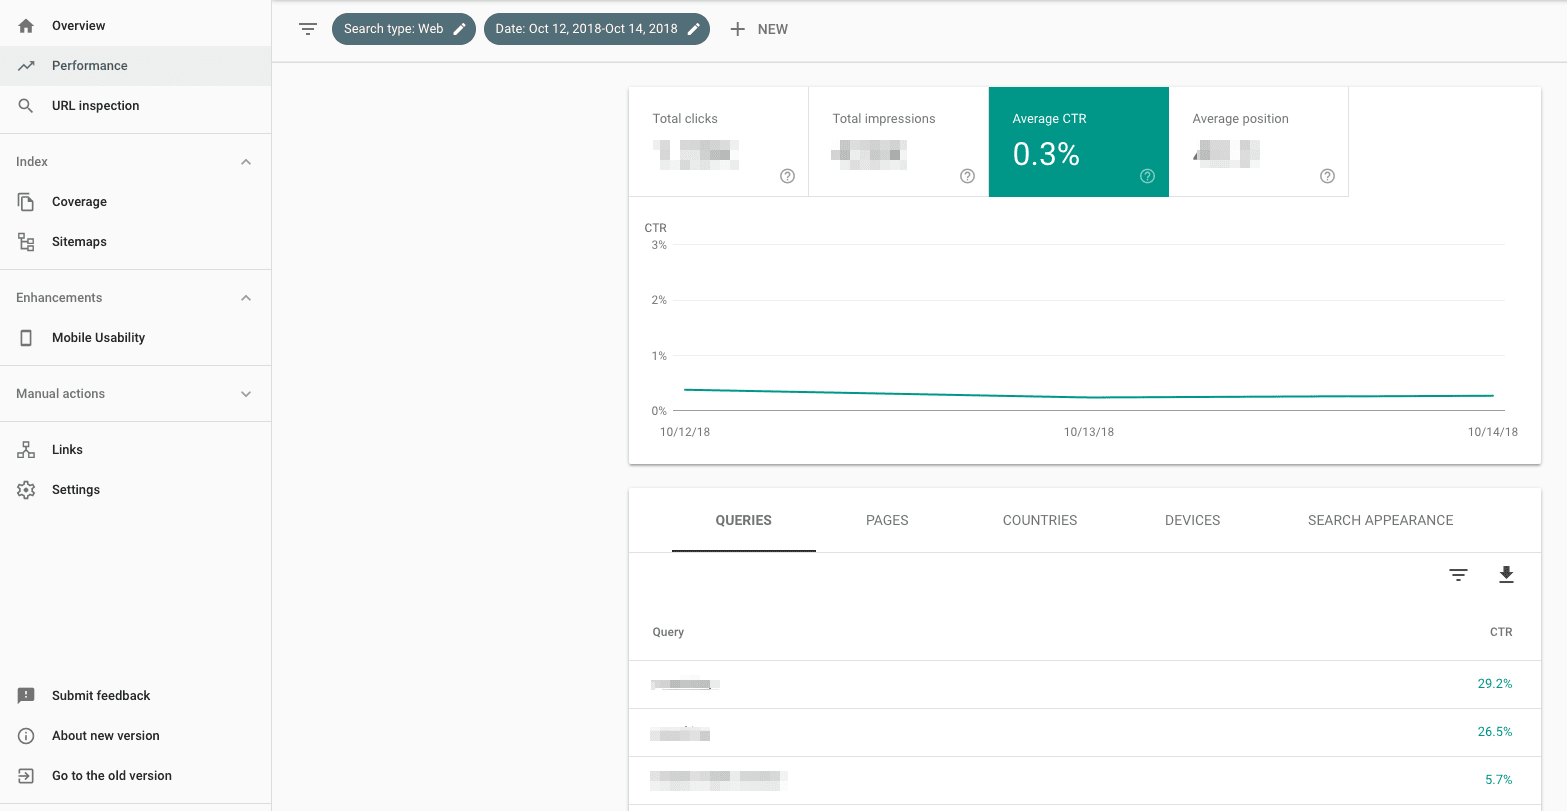The image size is (1567, 811).
Task: Edit Search type filter via pencil icon
Action: tap(460, 29)
